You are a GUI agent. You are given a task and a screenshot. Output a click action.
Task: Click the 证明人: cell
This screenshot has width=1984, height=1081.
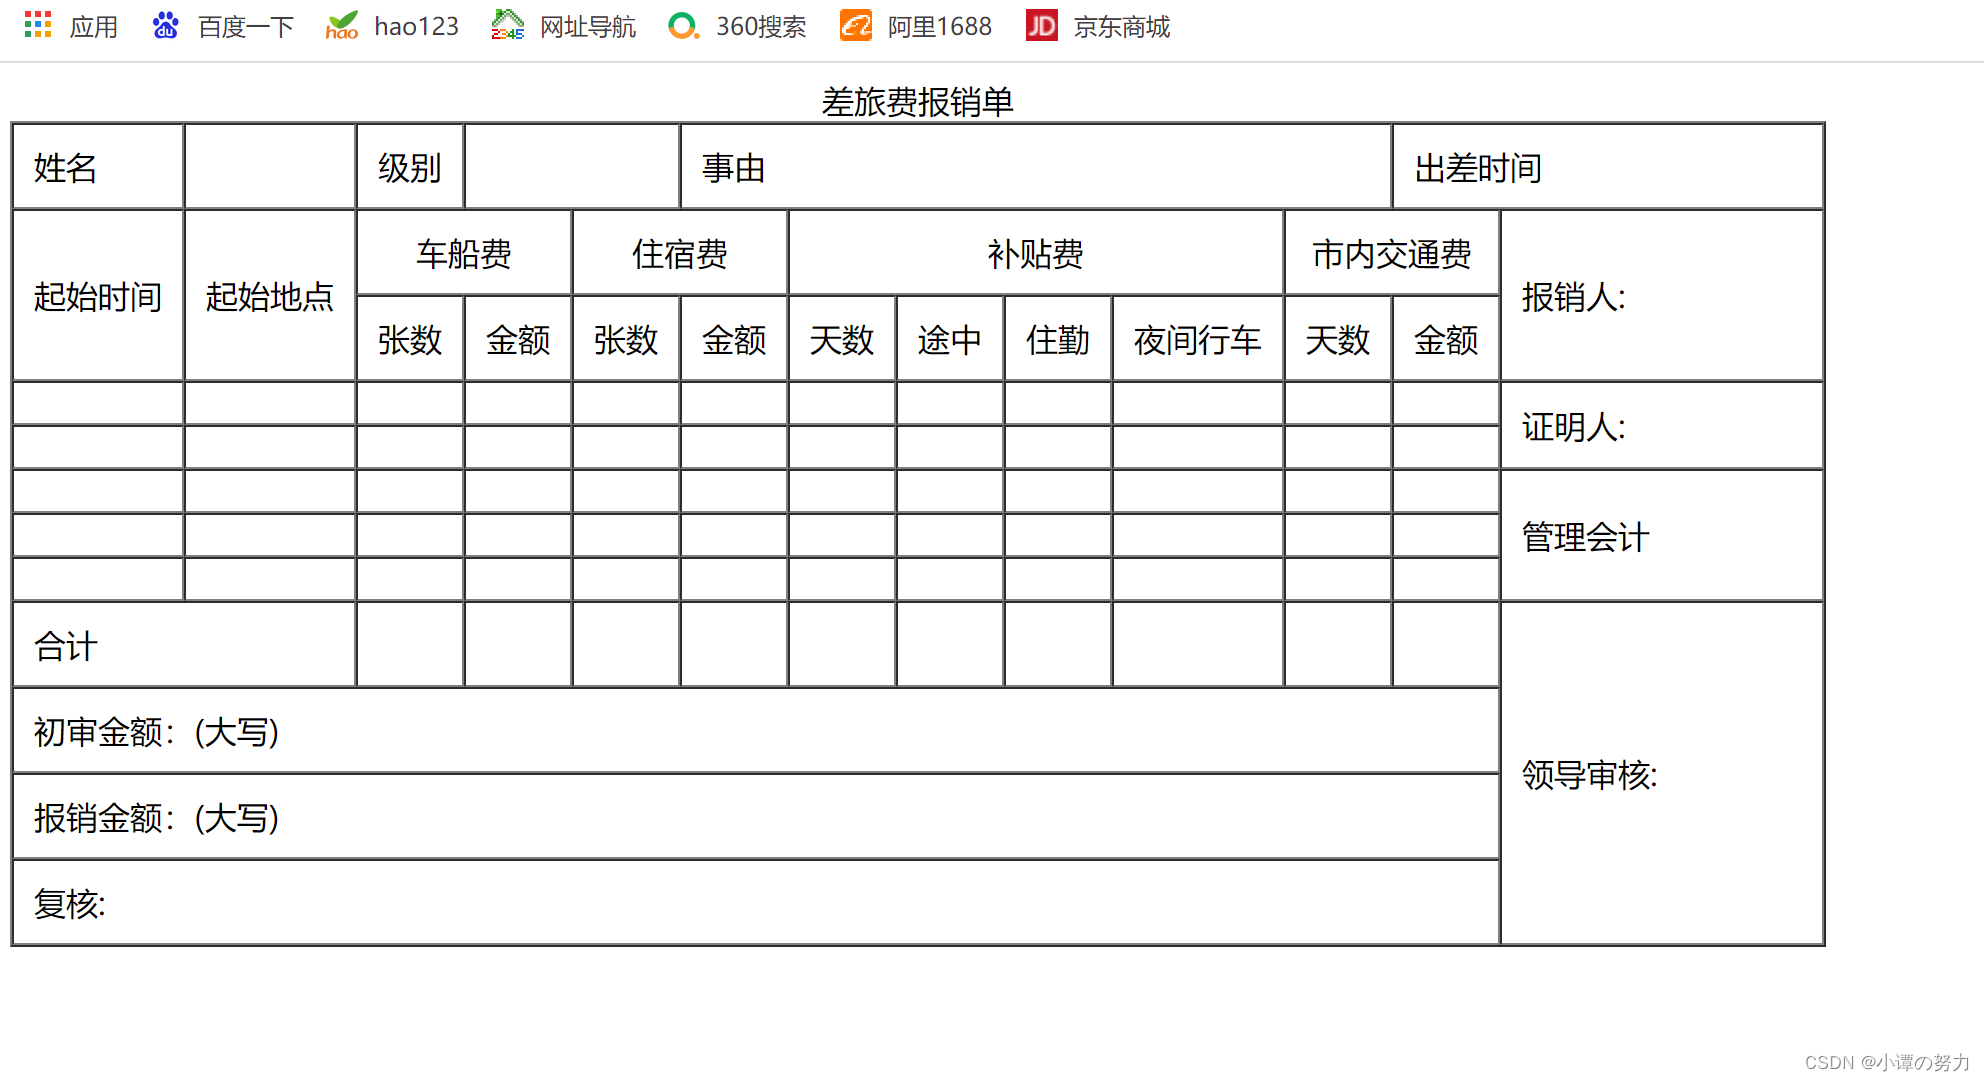click(x=1662, y=426)
